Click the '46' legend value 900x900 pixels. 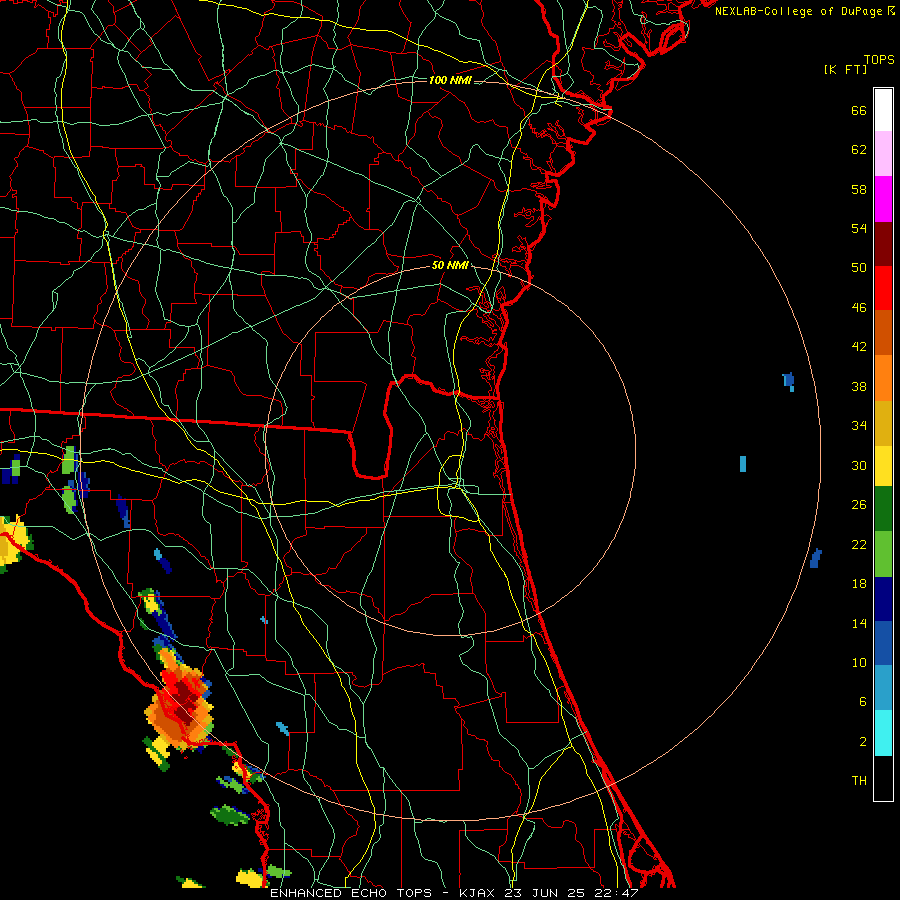pos(859,308)
